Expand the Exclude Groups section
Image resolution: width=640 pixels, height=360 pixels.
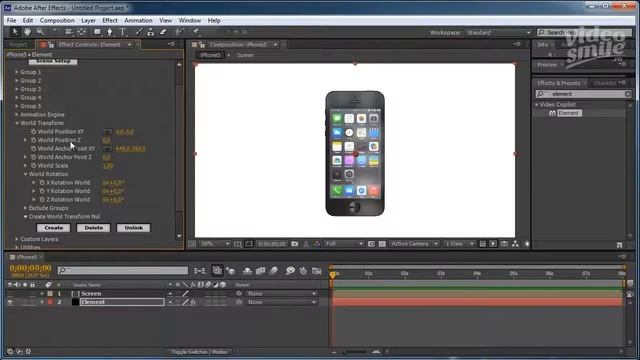click(x=25, y=208)
